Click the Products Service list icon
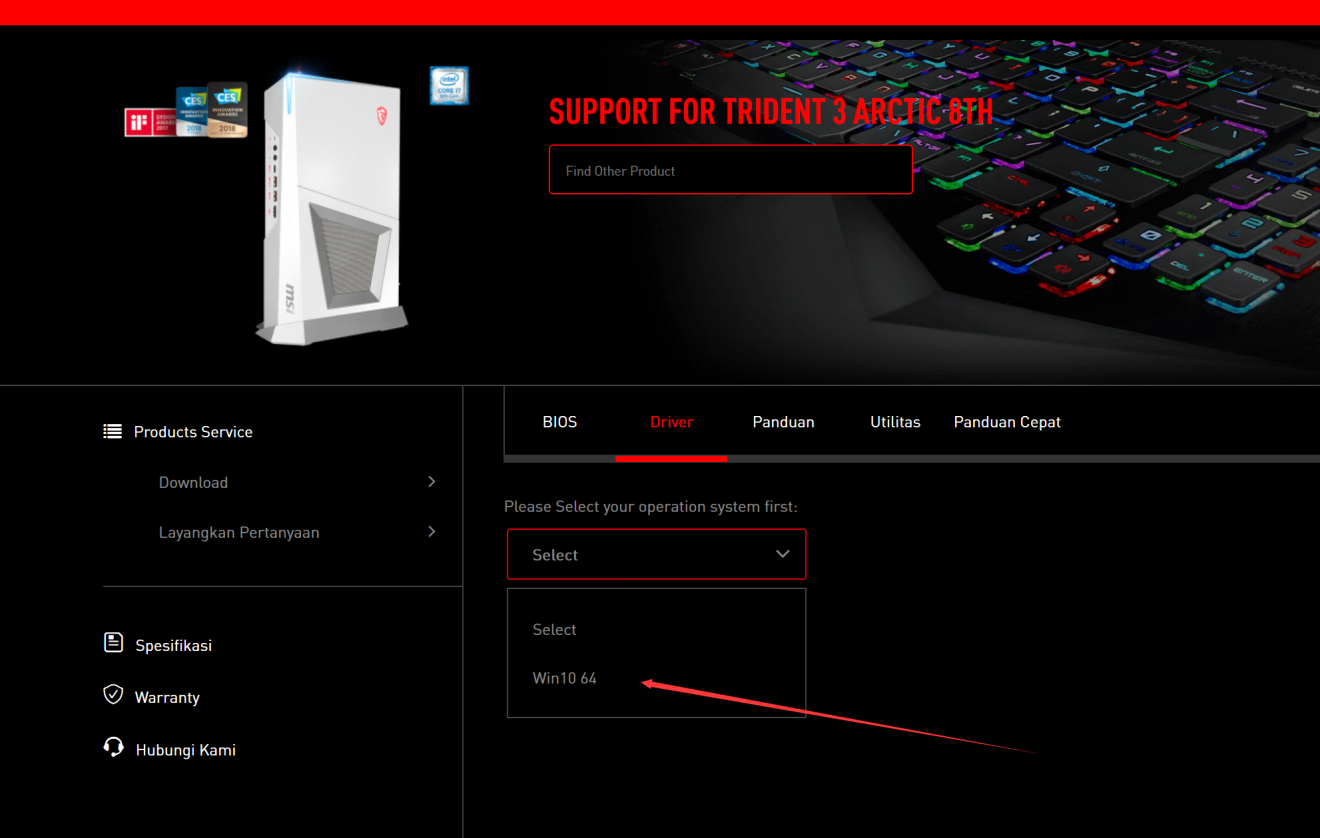Viewport: 1320px width, 838px height. click(112, 431)
